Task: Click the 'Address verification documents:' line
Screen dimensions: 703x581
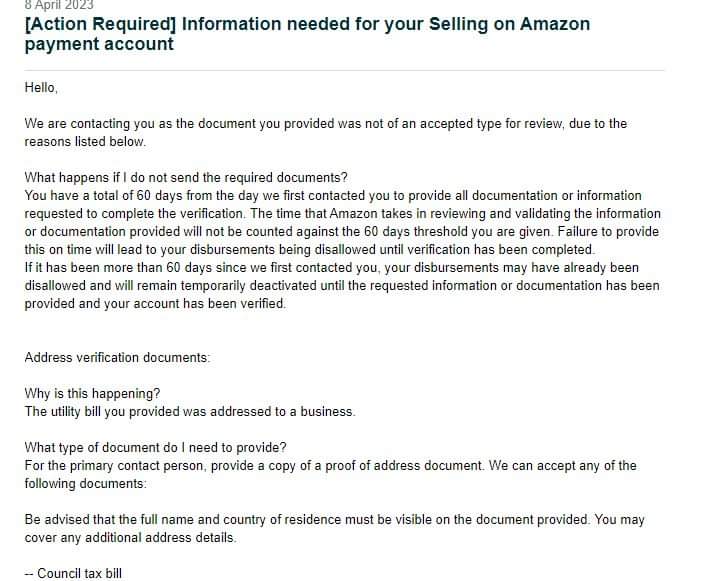Action: coord(117,358)
